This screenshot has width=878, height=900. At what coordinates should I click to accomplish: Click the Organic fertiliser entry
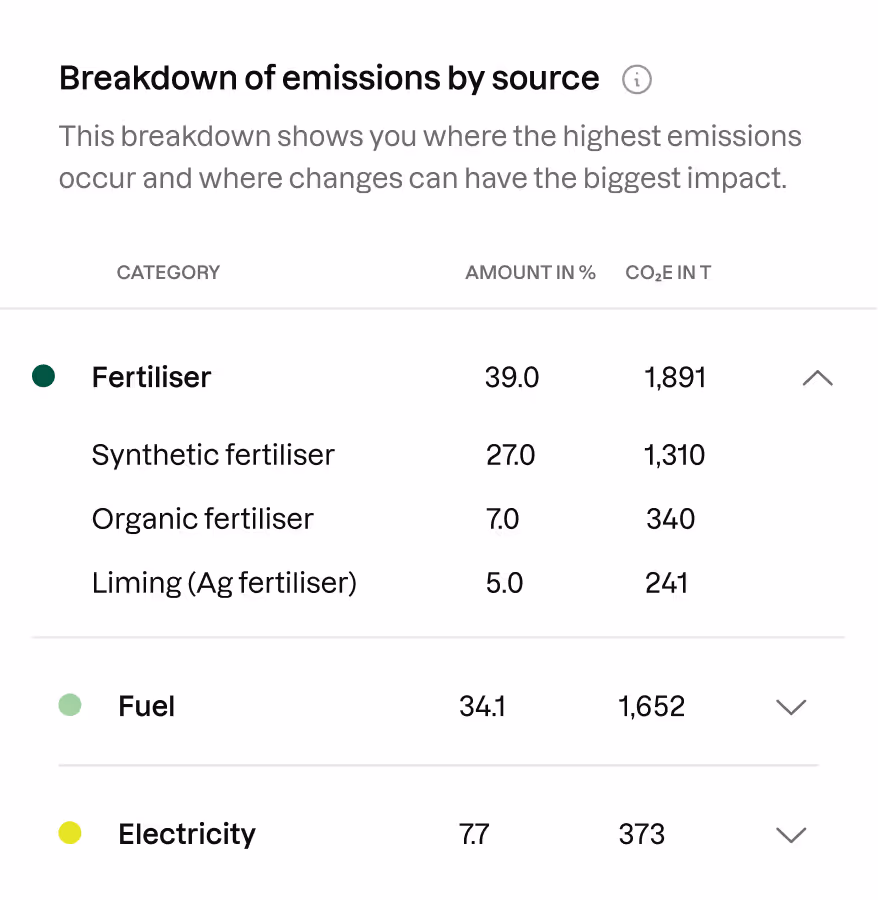(202, 519)
